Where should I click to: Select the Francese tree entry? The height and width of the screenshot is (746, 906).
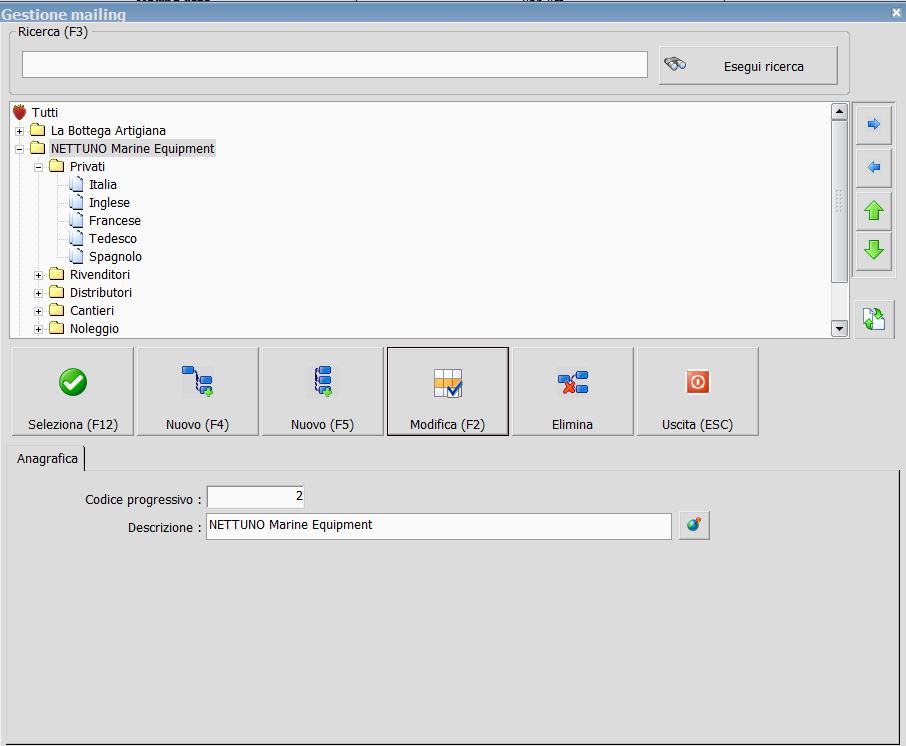(x=114, y=220)
